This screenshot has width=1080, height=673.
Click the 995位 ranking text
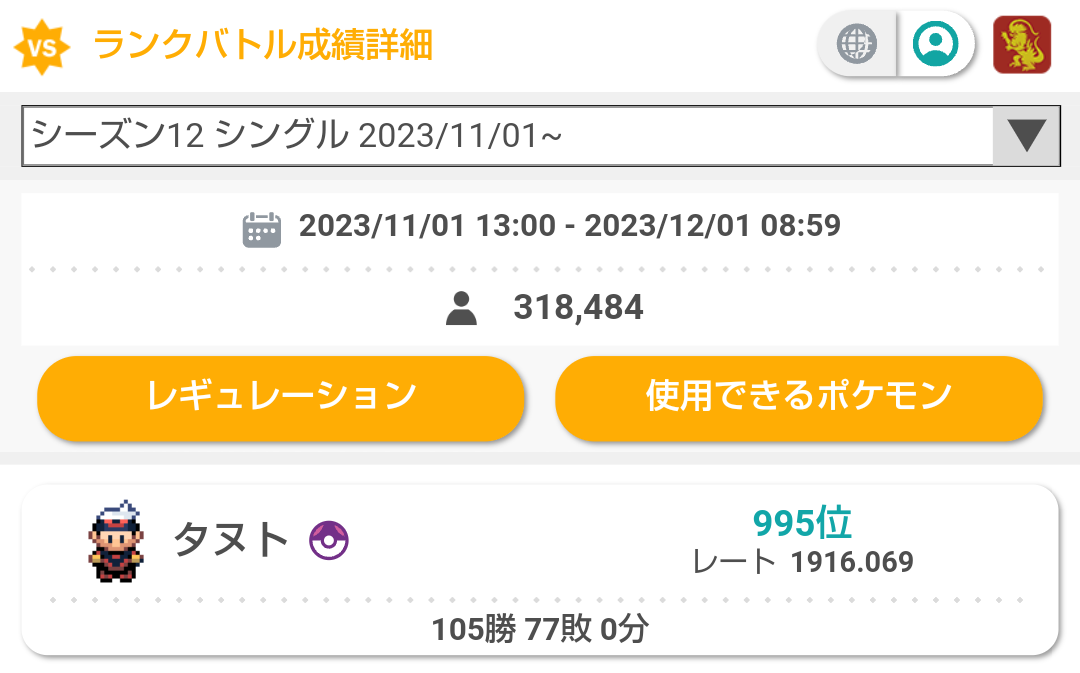tap(802, 523)
